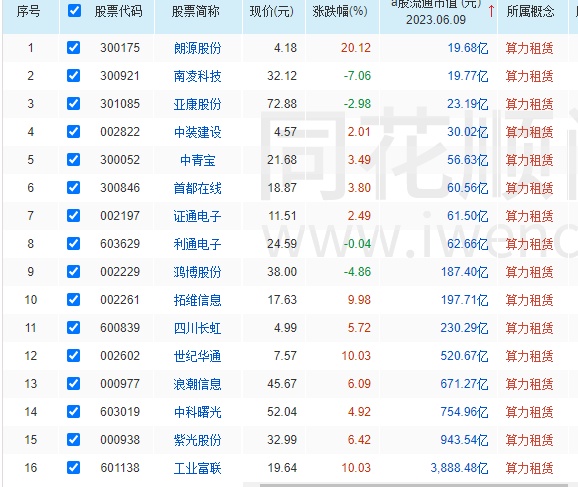Viewport: 578px width, 487px height.
Task: Click market value 19.68亿
Action: (x=468, y=48)
